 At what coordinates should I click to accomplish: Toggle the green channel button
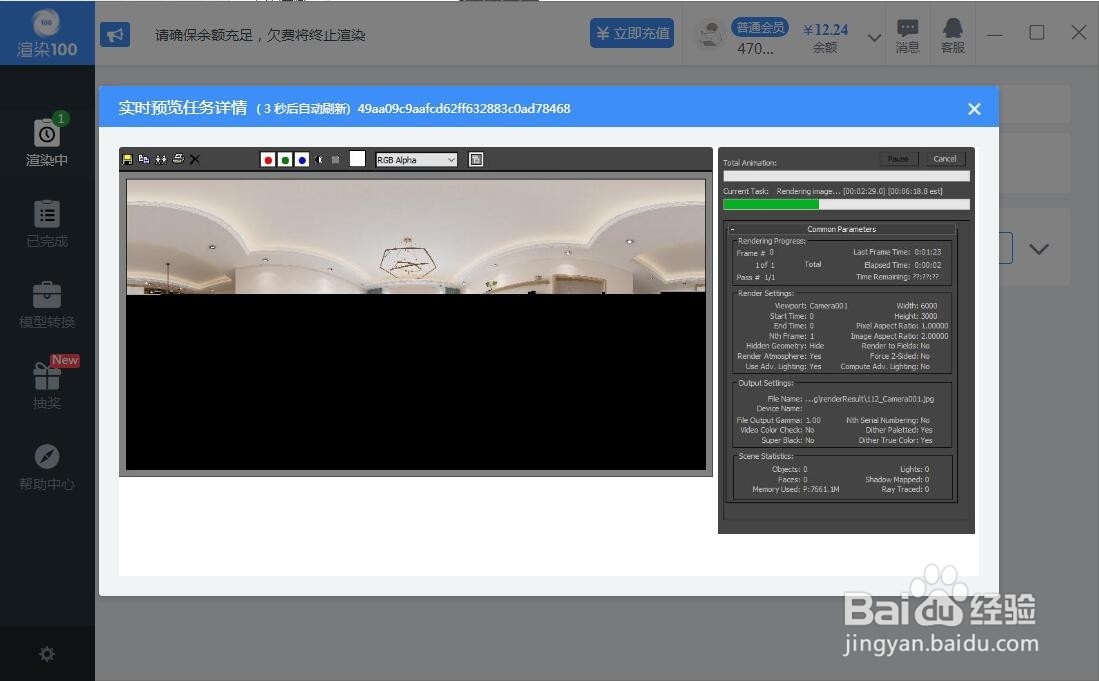click(285, 160)
